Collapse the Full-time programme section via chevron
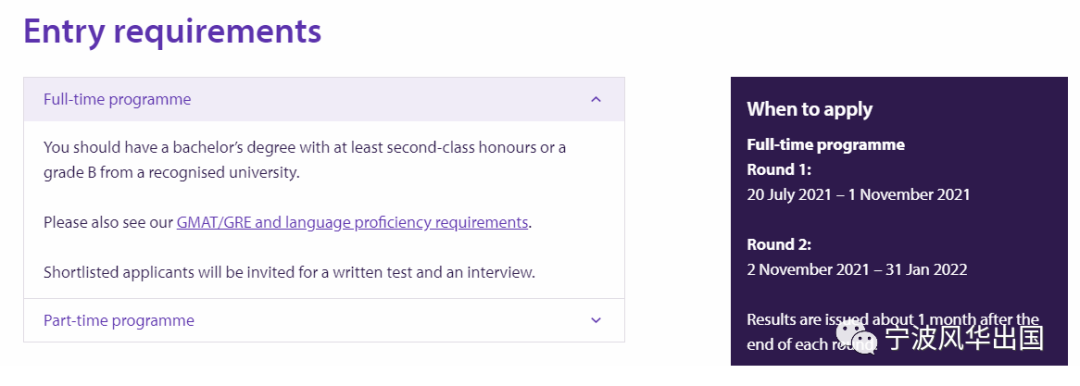Image resolution: width=1080 pixels, height=386 pixels. pos(596,99)
